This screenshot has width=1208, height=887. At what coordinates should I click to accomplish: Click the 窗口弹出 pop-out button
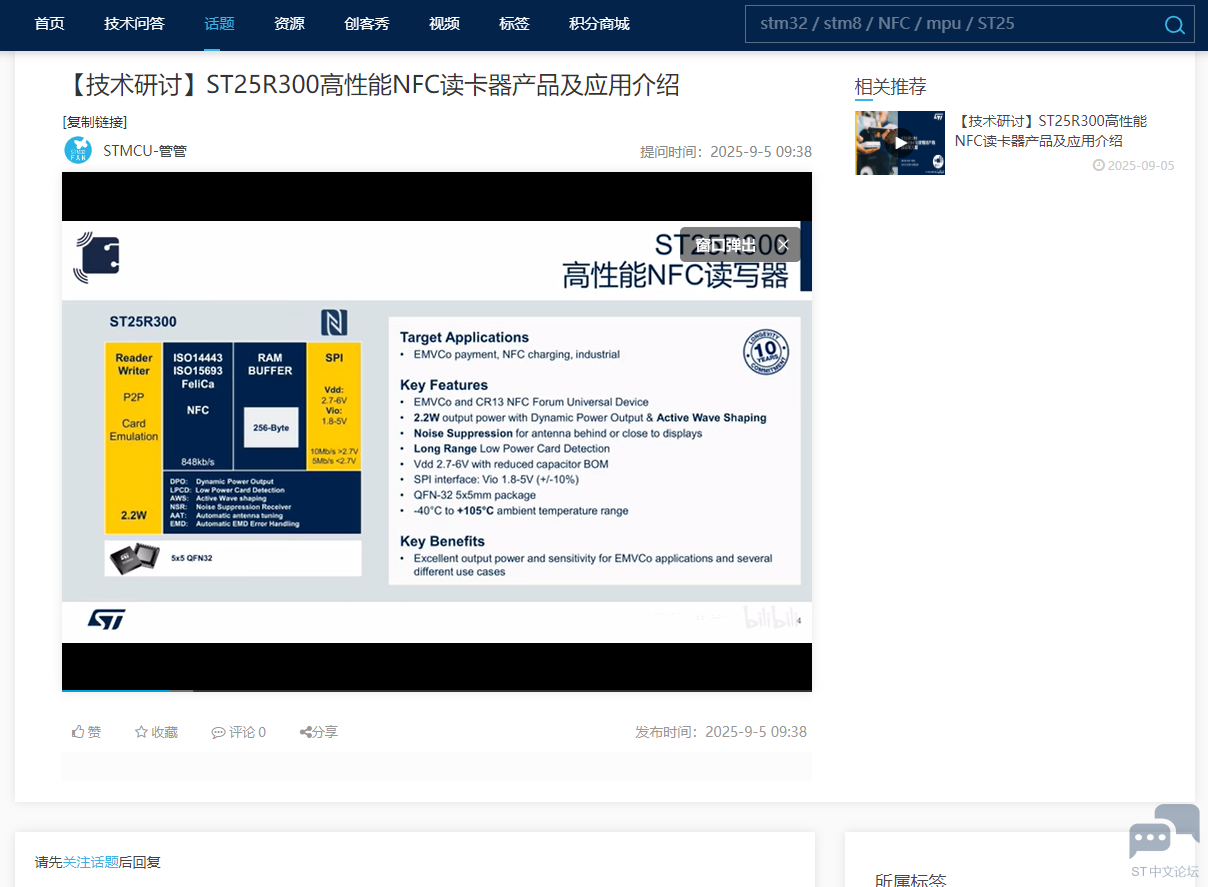coord(726,245)
